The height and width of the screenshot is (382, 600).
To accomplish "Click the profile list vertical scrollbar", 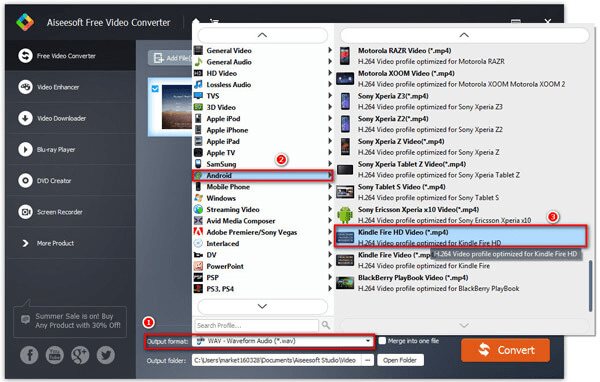I will 591,285.
